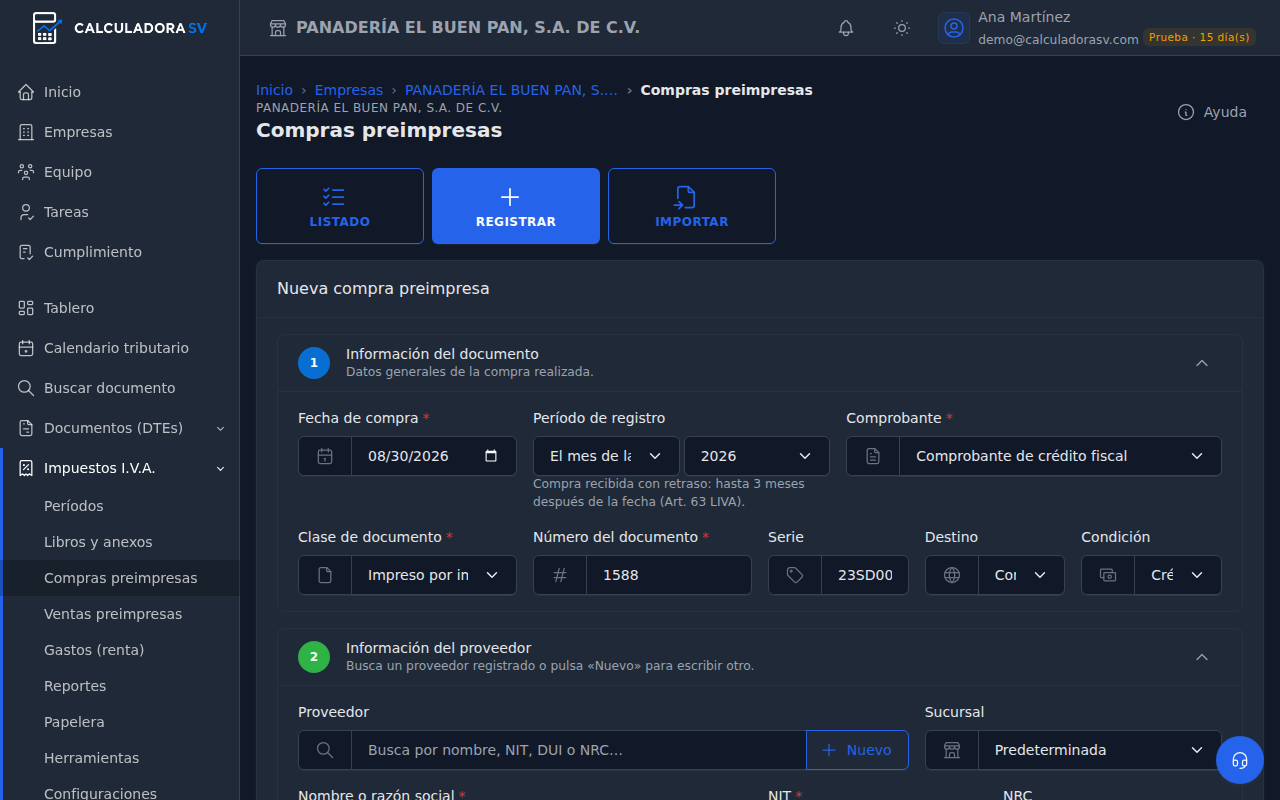This screenshot has height=800, width=1280.
Task: Click the page icon beside Clase de documento
Action: (x=325, y=575)
